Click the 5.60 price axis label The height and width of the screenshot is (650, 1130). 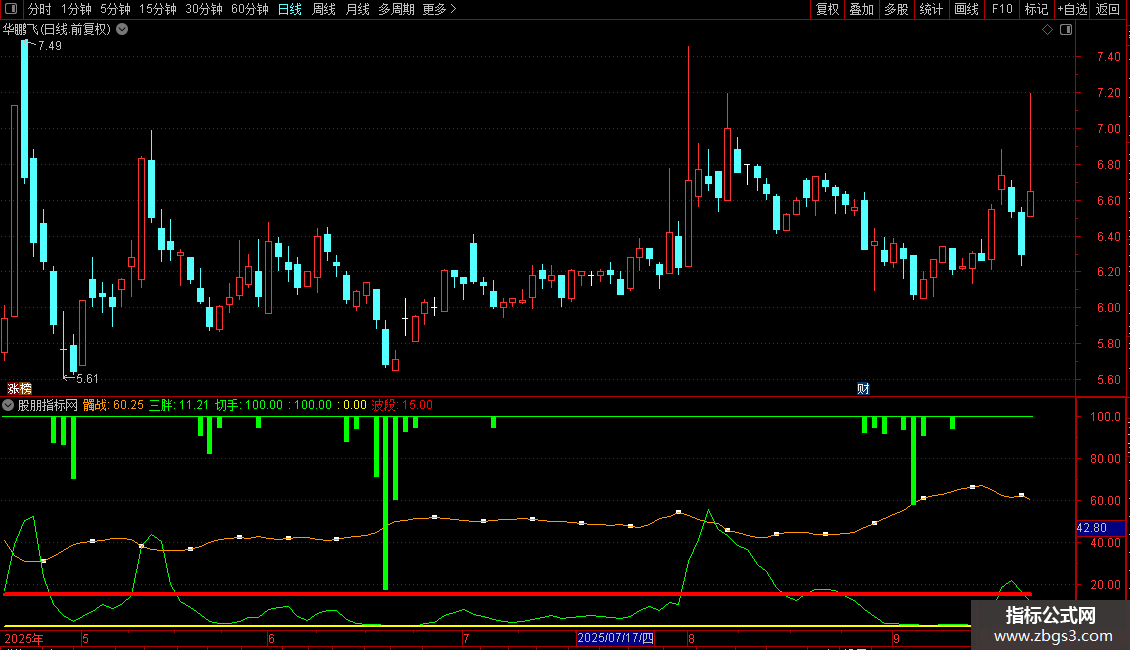click(1108, 380)
